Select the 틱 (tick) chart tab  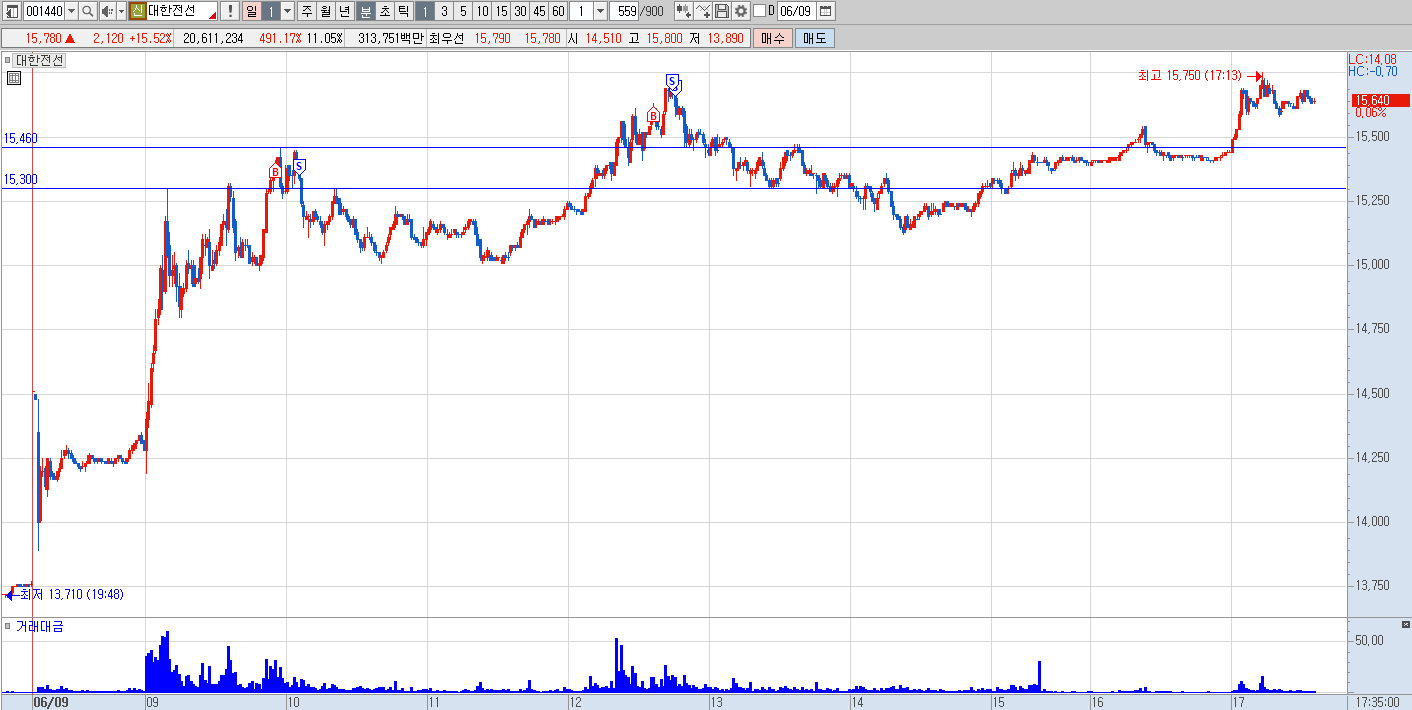coord(403,11)
